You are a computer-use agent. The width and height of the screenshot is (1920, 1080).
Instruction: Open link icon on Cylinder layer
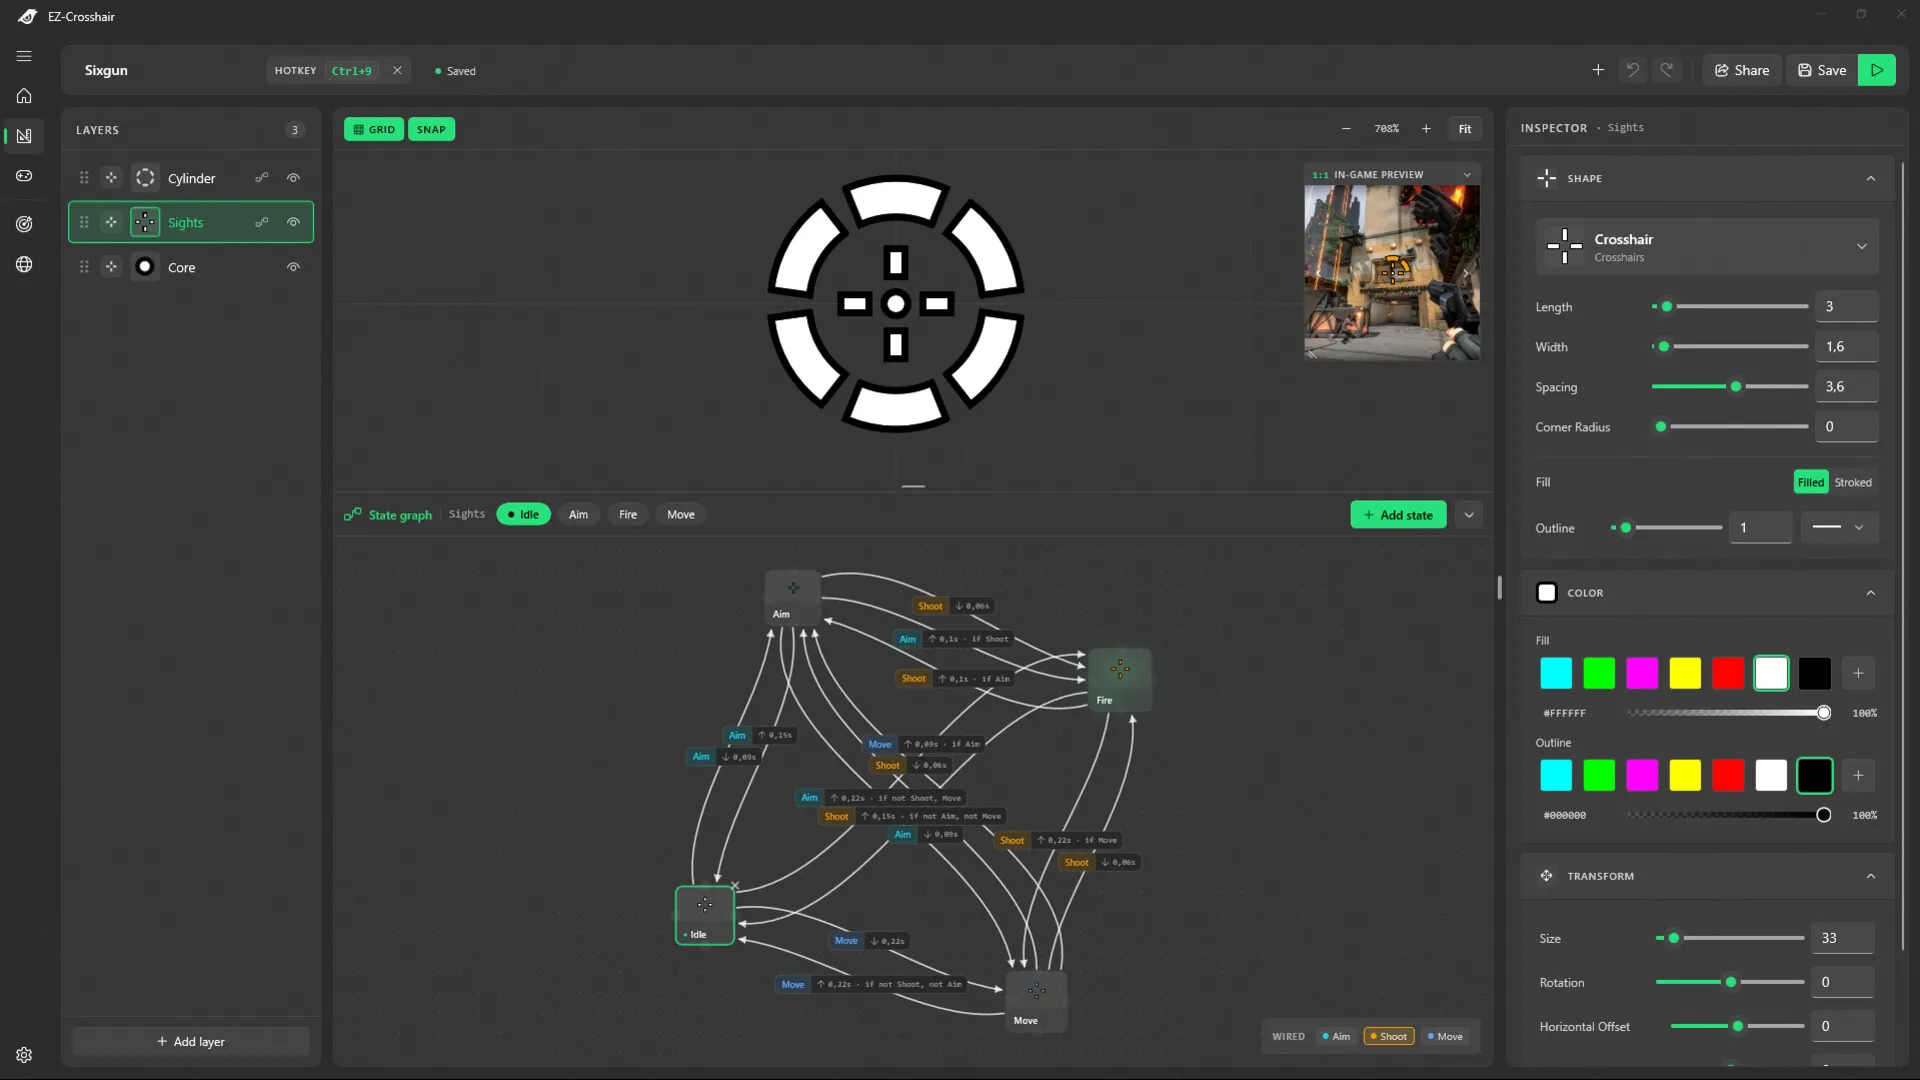coord(262,178)
